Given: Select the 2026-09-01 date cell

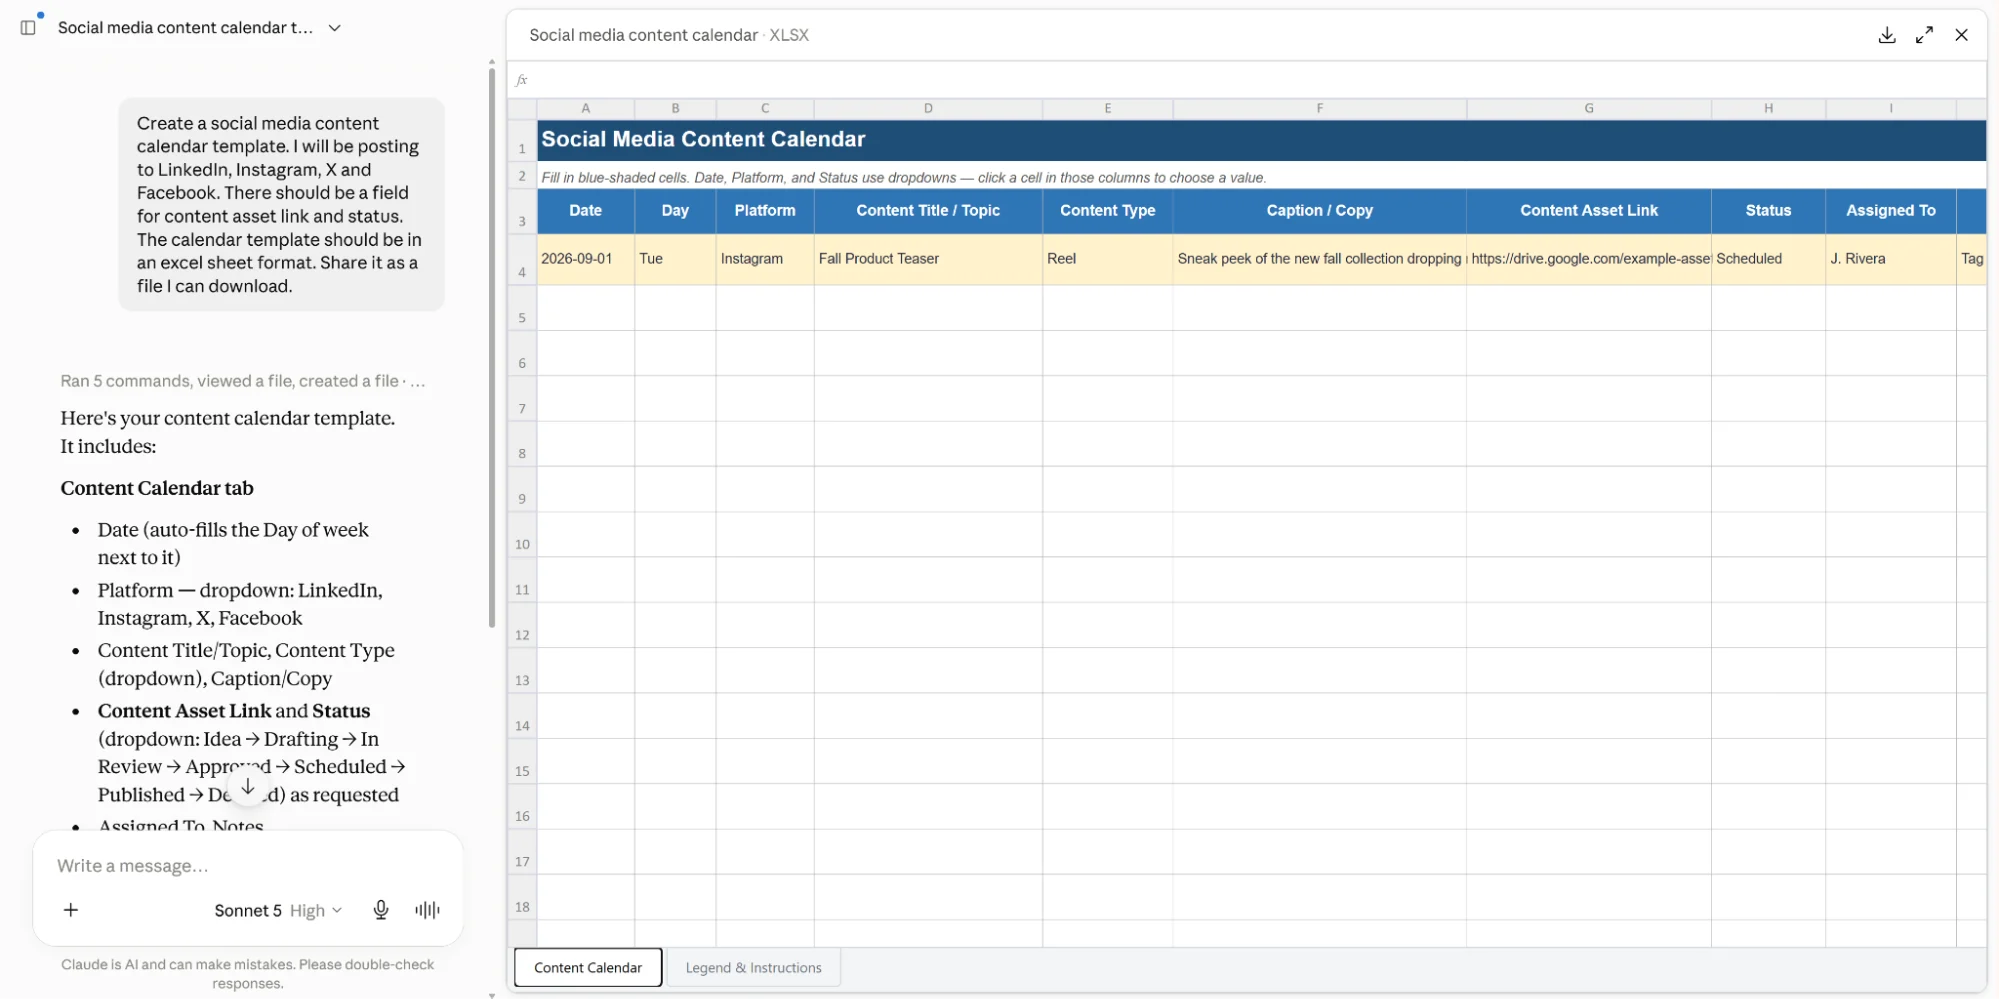Looking at the screenshot, I should [586, 259].
